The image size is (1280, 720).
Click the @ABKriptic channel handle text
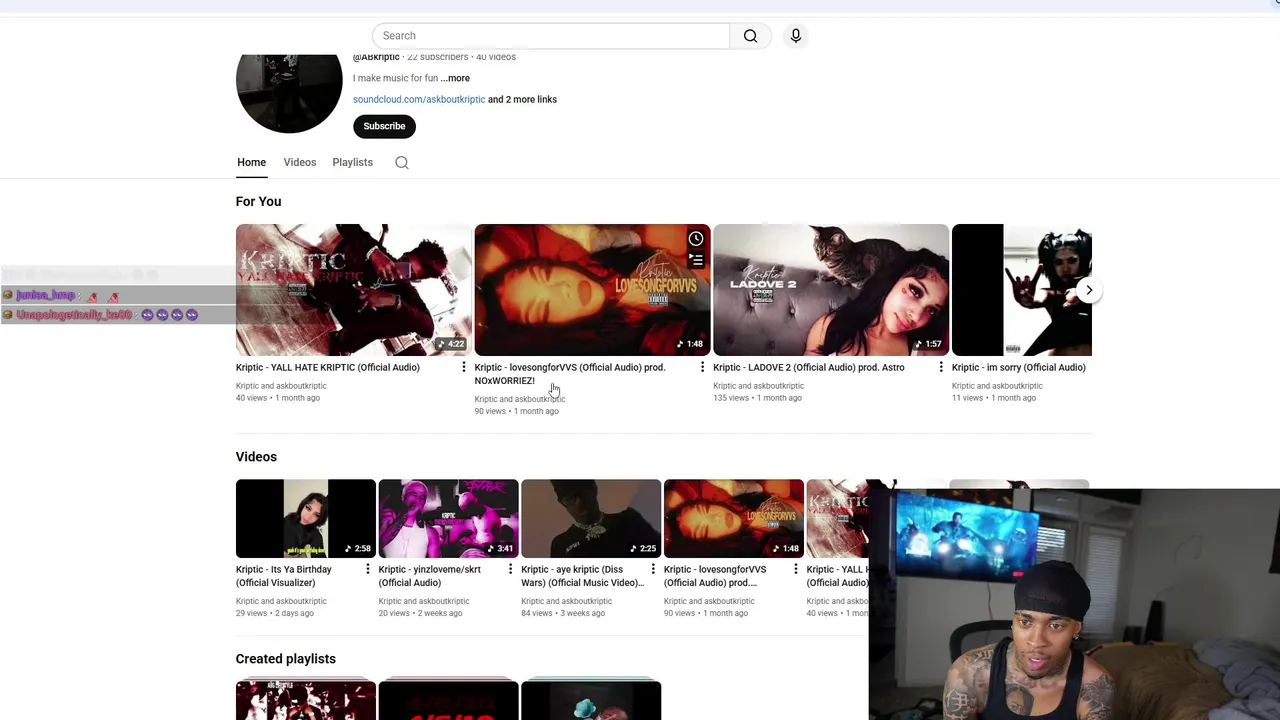[376, 57]
